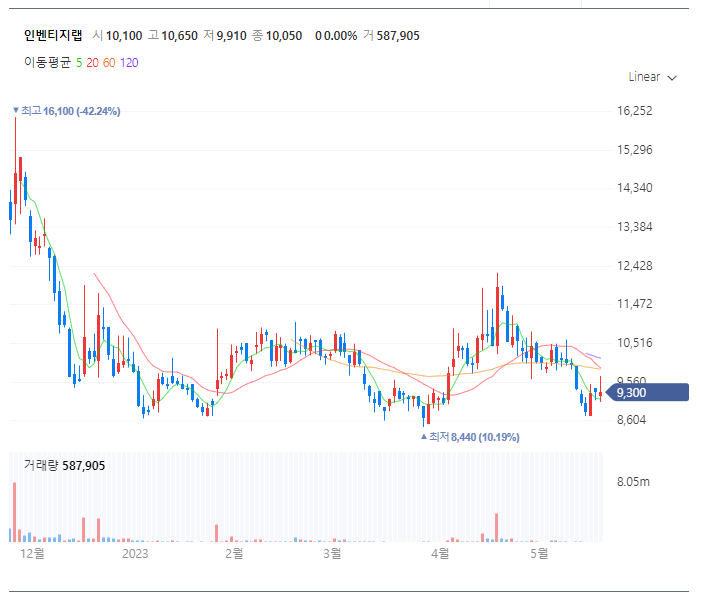Toggle the 60-day moving average
Screen dimensions: 701x596
point(109,63)
